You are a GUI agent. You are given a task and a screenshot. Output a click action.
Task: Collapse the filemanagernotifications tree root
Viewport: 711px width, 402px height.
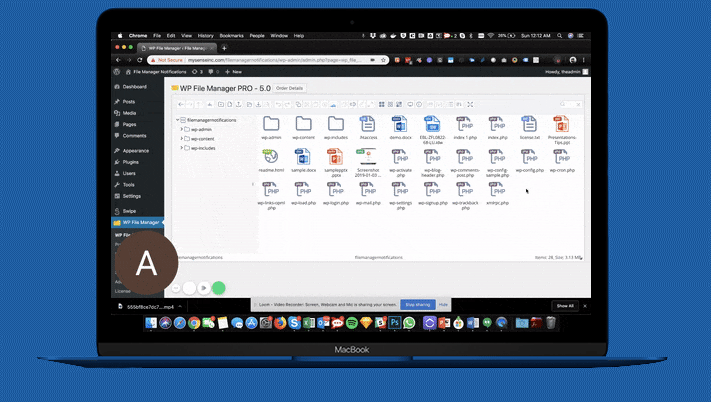click(x=178, y=120)
